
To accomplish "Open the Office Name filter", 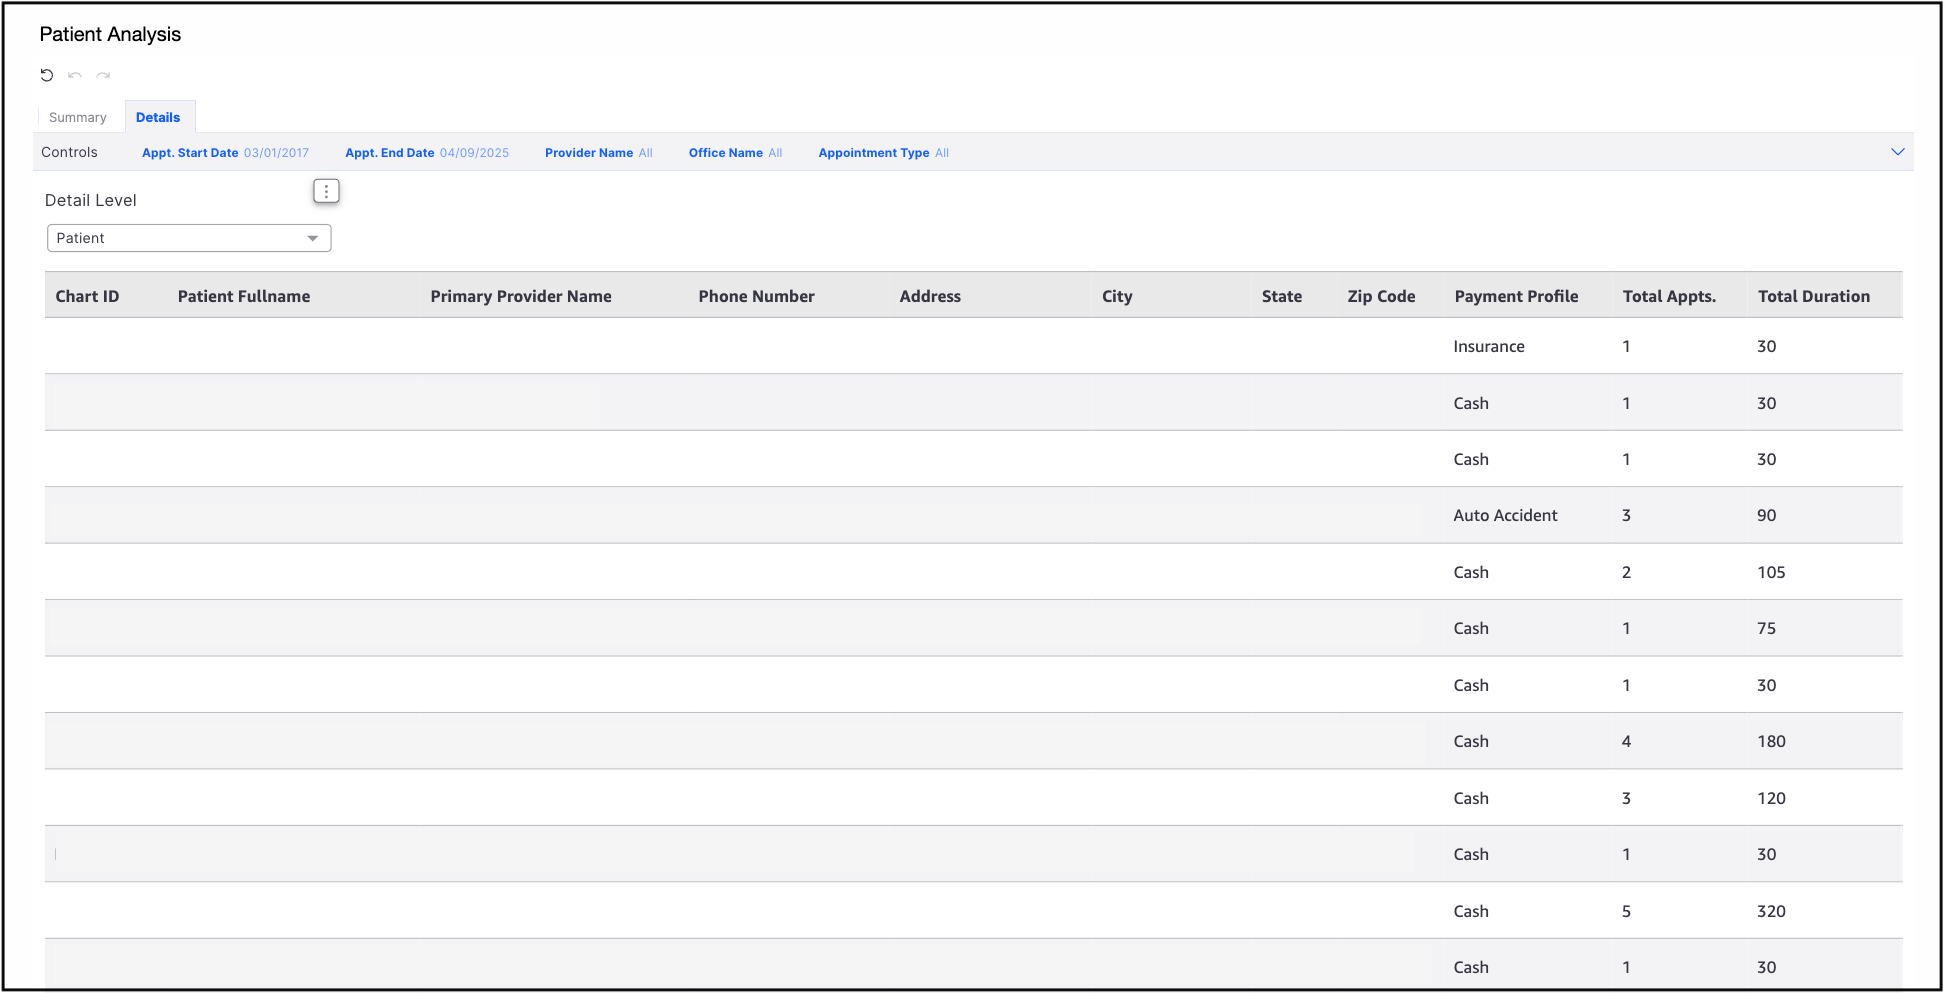I will click(x=735, y=153).
